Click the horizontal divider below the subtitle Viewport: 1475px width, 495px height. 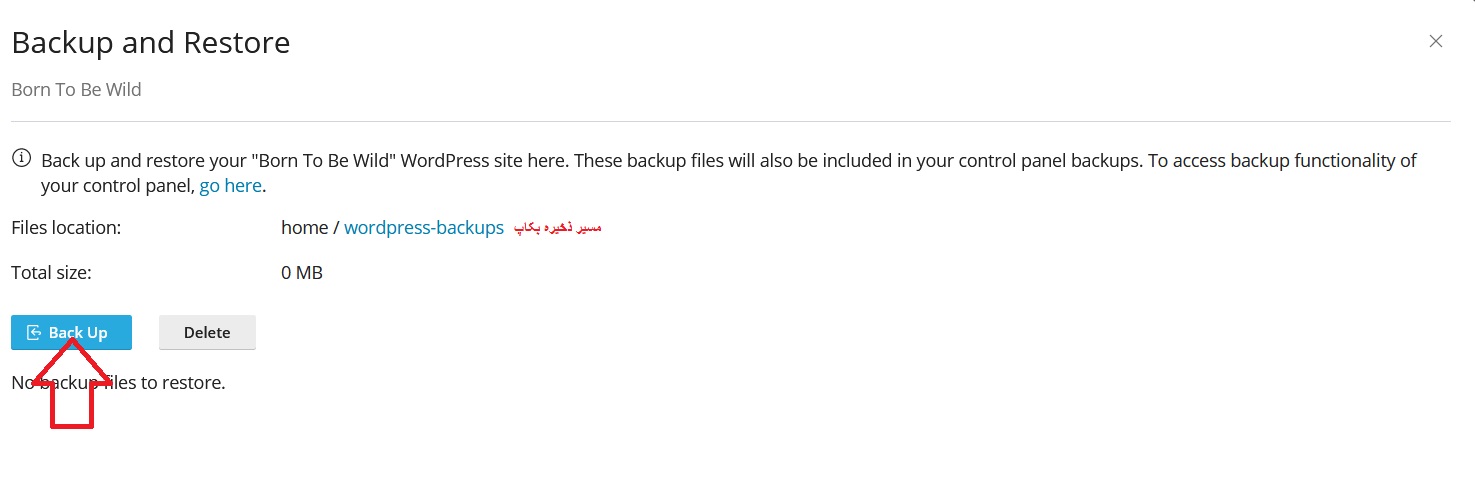click(x=730, y=122)
